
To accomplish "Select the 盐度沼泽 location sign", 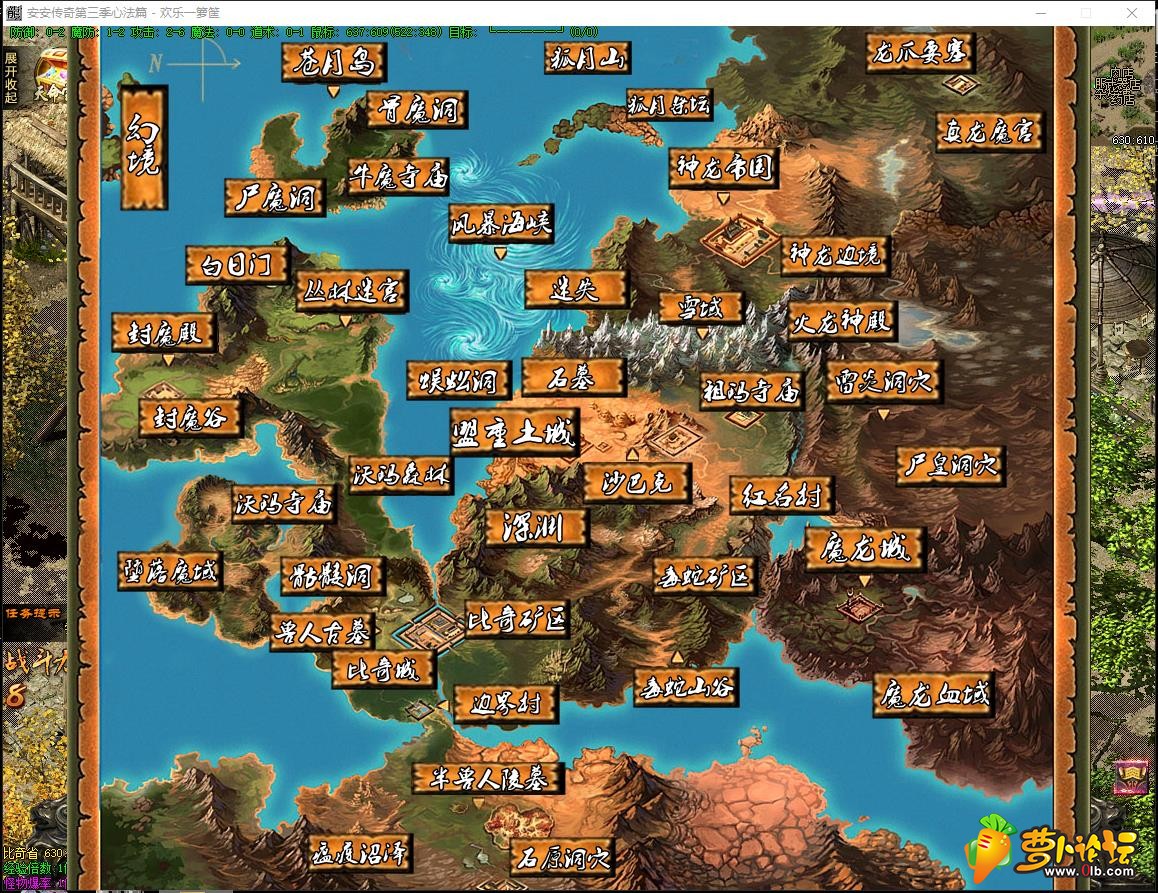I will [x=360, y=855].
